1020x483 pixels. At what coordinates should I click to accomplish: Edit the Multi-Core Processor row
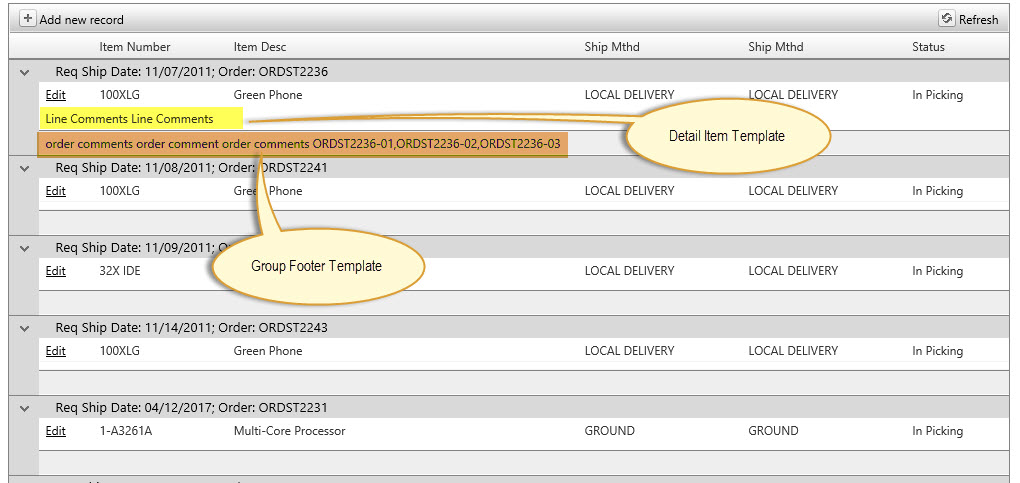point(56,431)
